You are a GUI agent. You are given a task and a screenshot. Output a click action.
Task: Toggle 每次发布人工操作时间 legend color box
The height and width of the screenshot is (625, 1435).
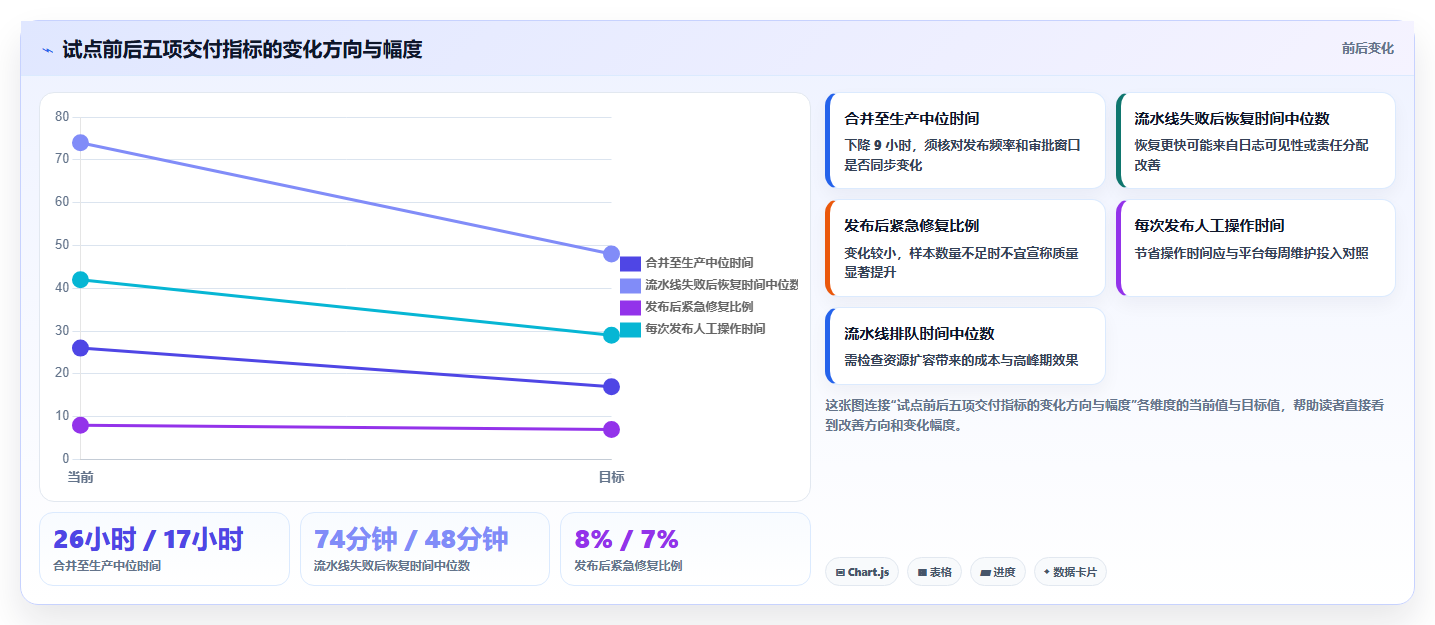coord(630,330)
